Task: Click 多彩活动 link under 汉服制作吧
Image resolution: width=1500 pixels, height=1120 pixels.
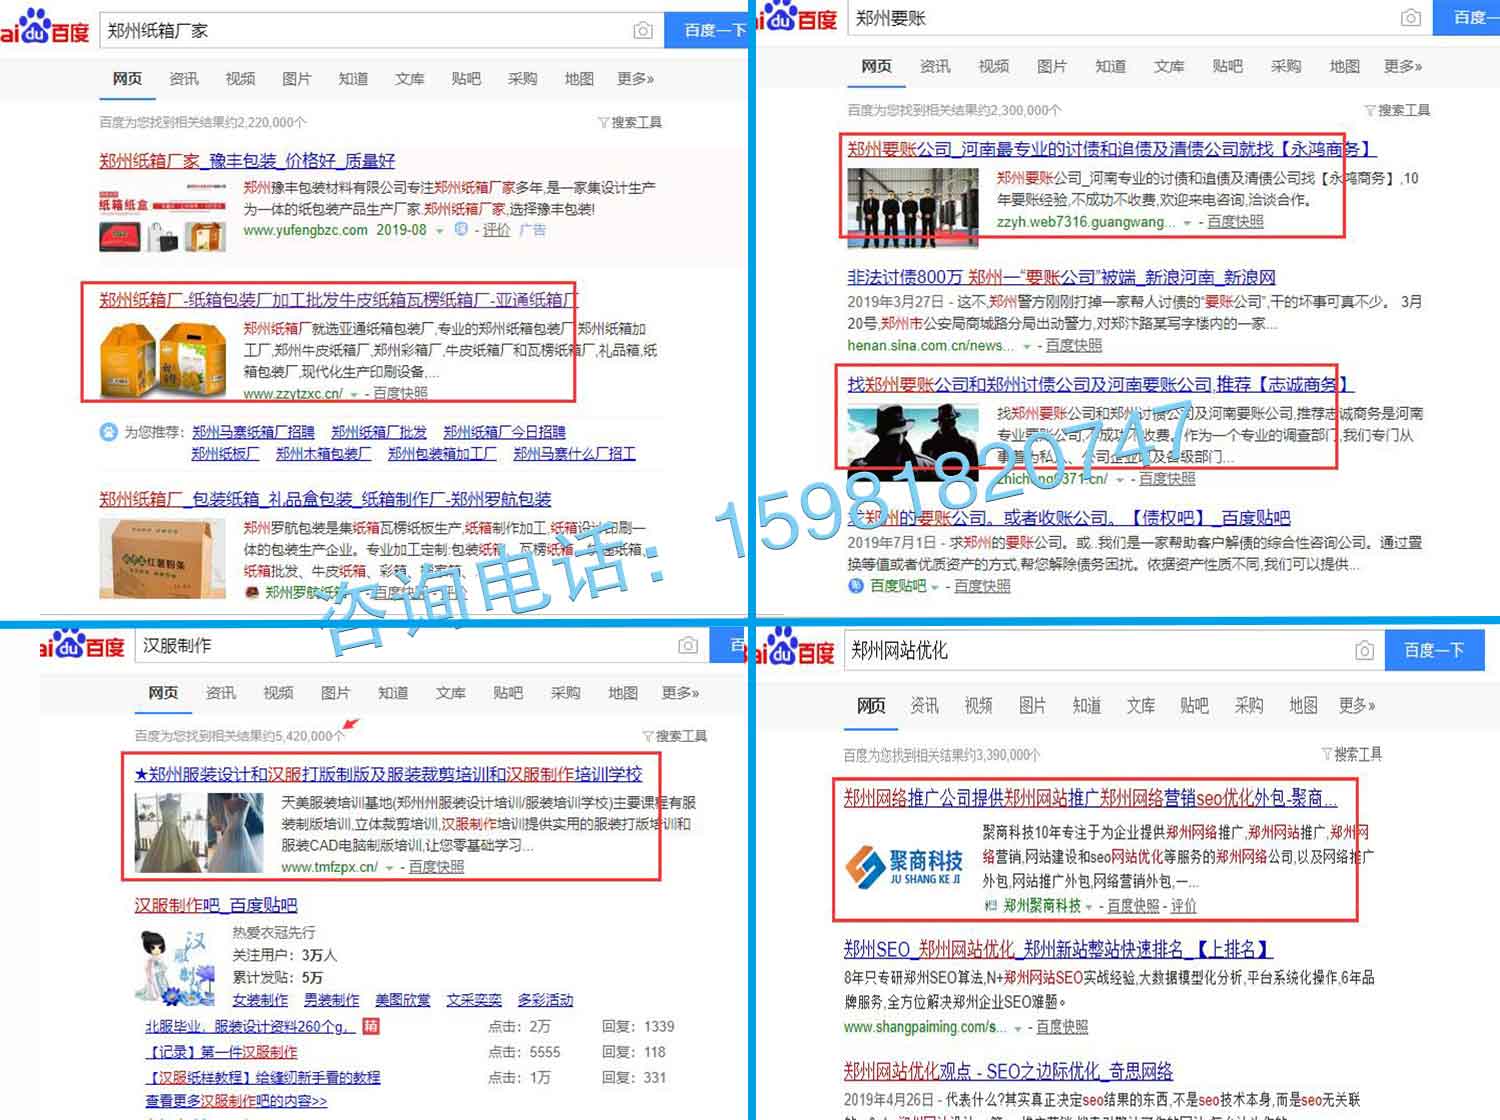Action: [x=545, y=1000]
